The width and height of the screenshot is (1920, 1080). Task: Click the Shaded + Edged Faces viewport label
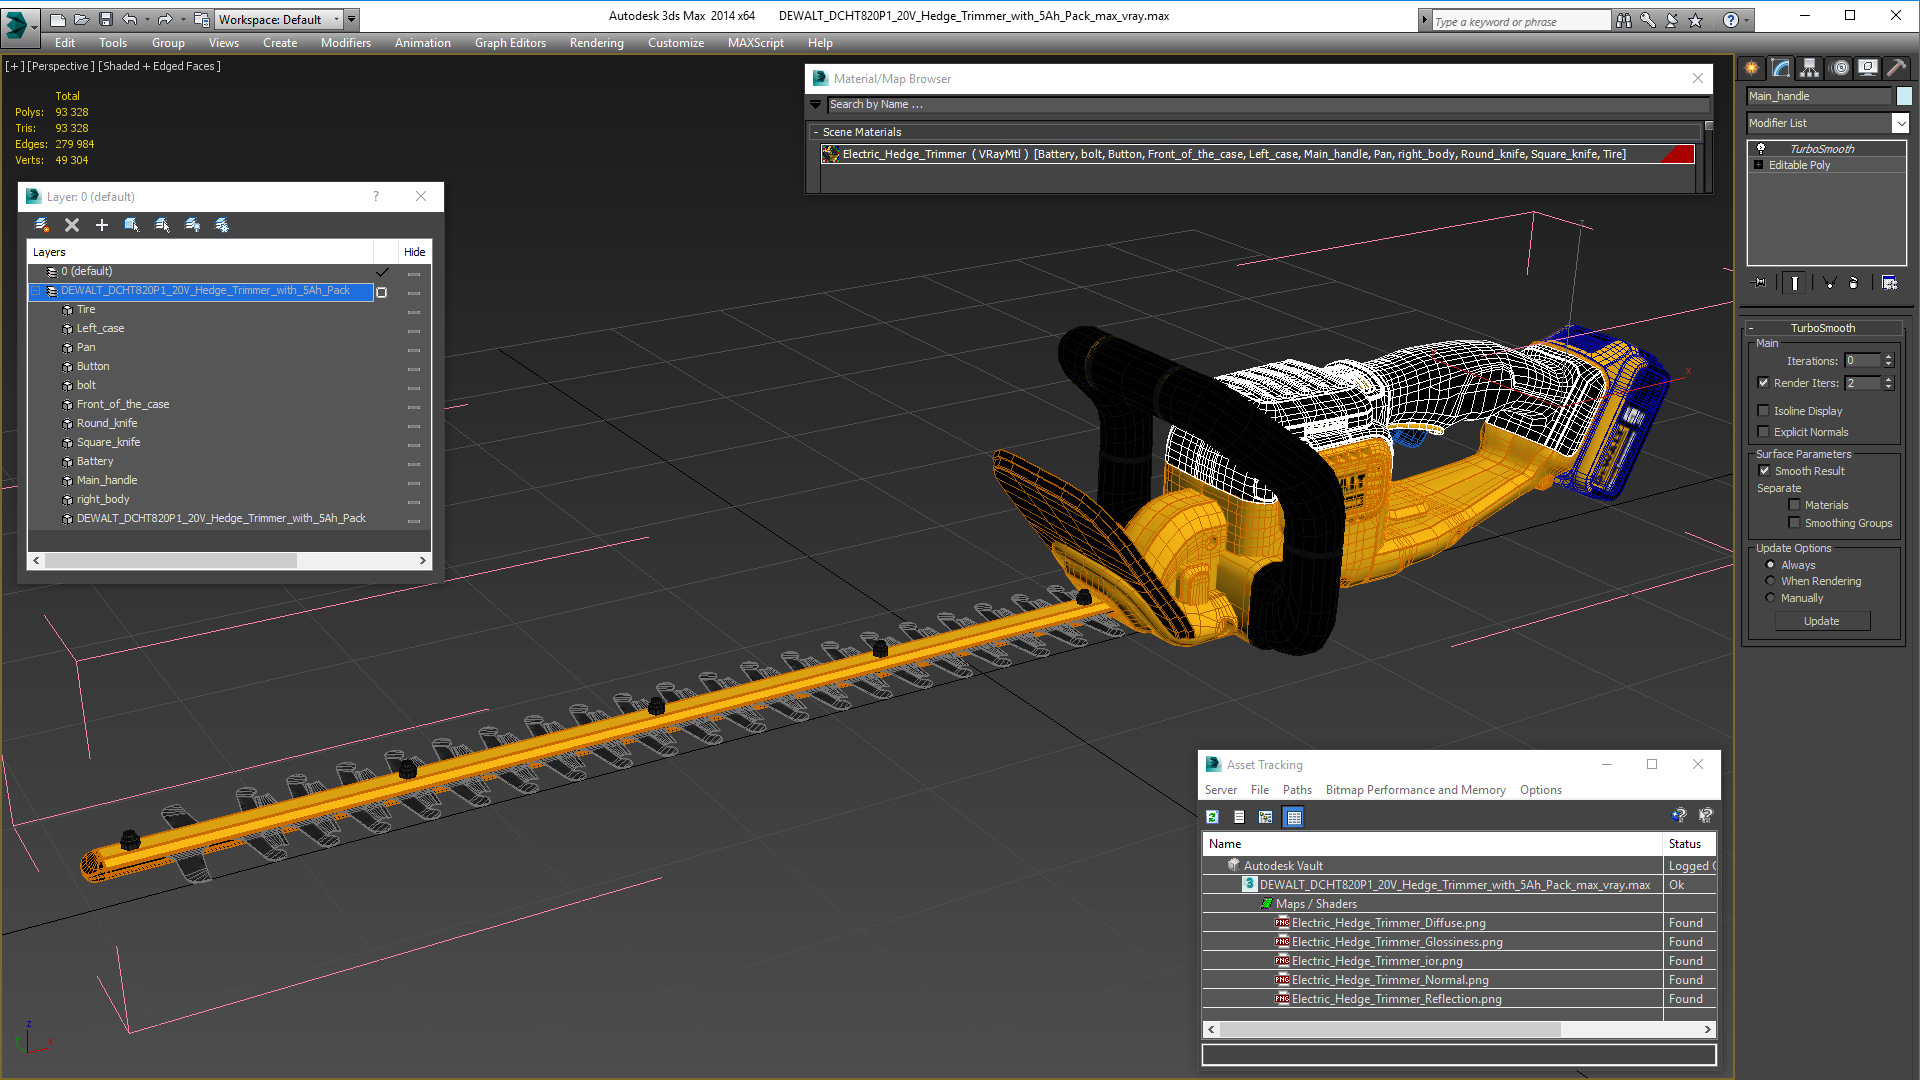coord(159,66)
